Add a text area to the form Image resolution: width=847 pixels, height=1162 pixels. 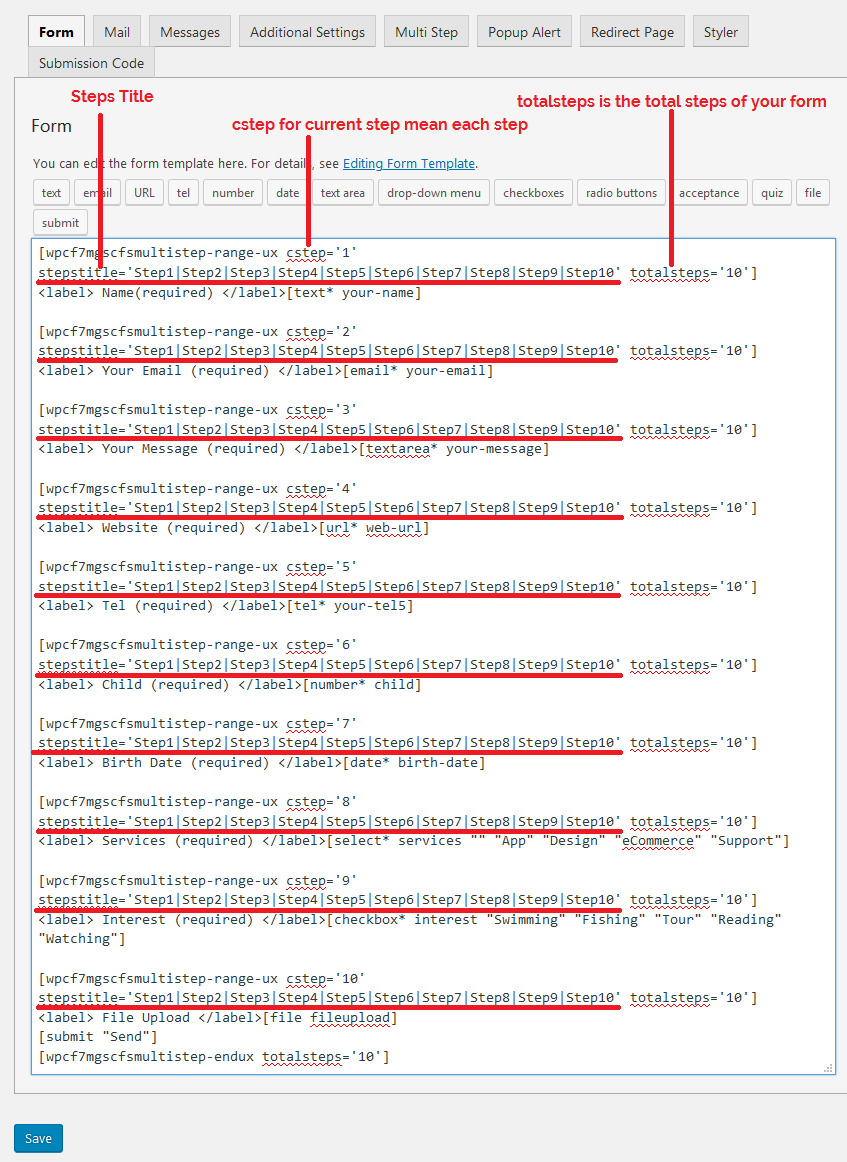[x=342, y=192]
